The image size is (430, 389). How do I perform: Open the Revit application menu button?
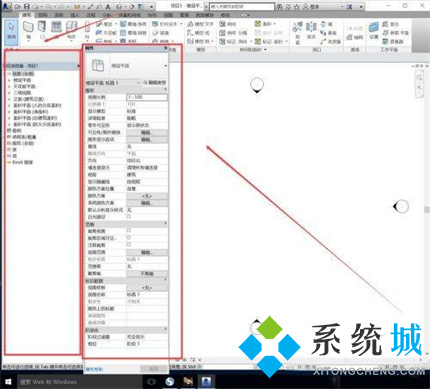[6, 6]
